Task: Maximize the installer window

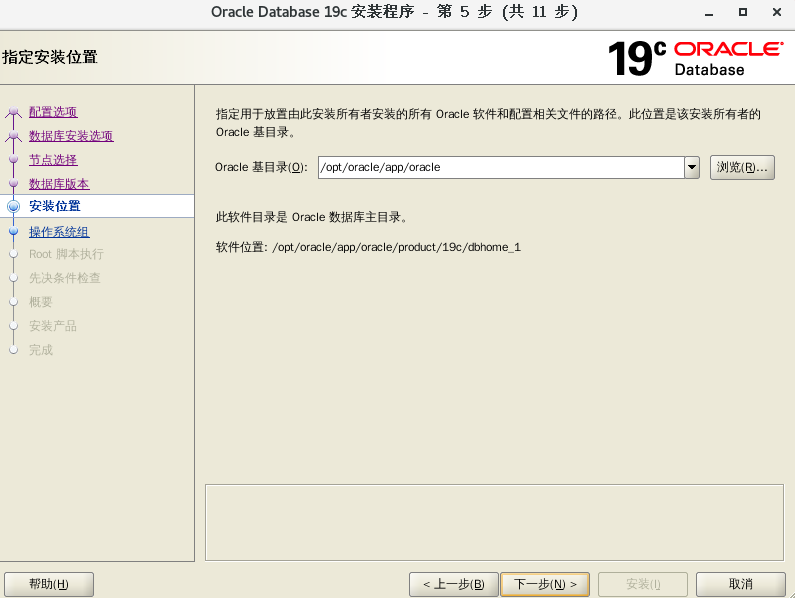Action: tap(743, 12)
